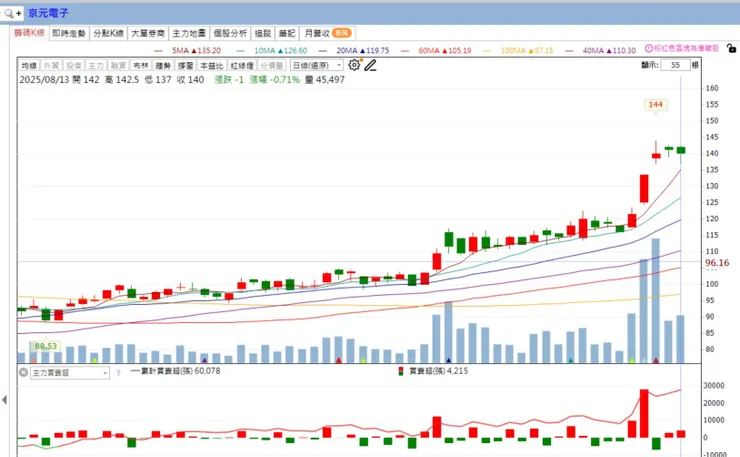Collapse the side panel arrow
Screen dimensions: 740x457
4,400
